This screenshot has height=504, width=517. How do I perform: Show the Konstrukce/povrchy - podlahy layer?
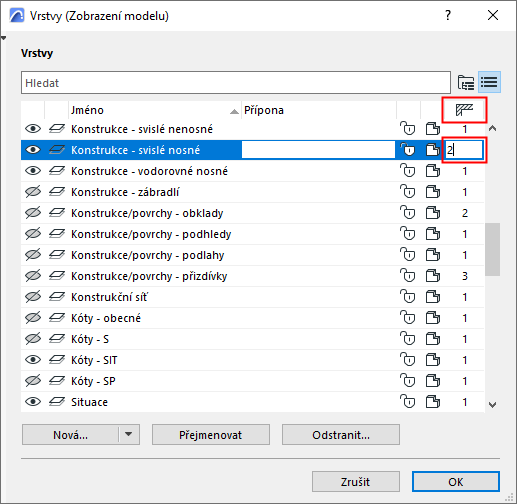[x=33, y=255]
